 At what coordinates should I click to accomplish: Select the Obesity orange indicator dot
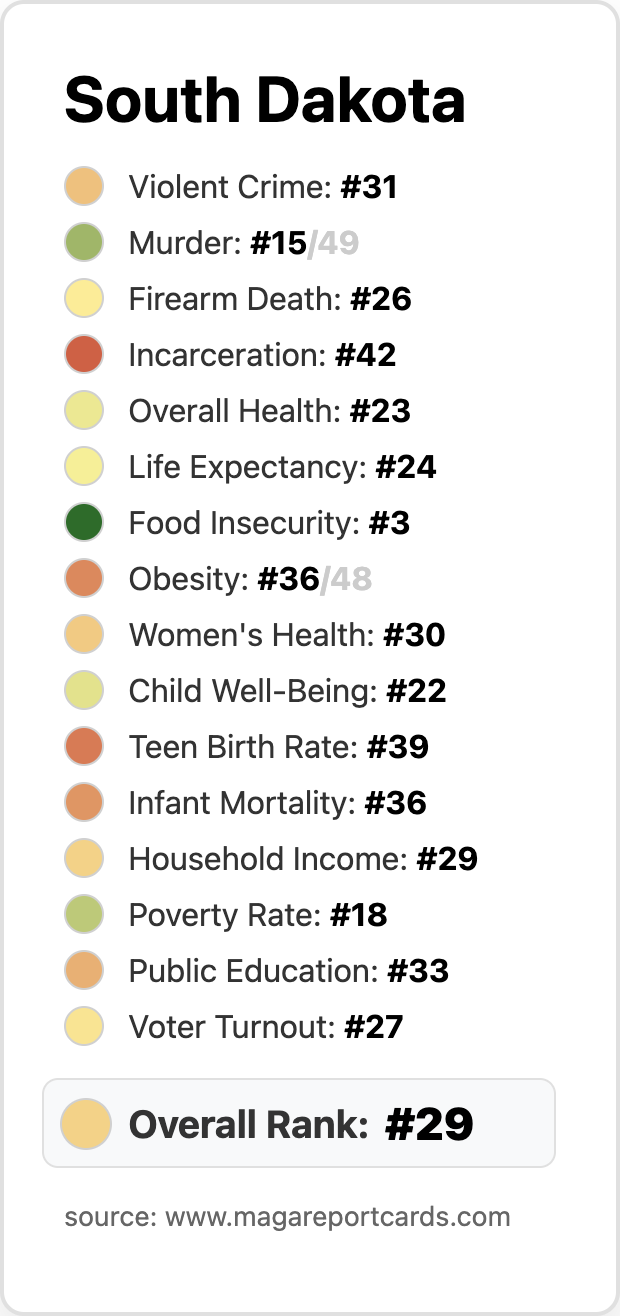click(x=85, y=579)
